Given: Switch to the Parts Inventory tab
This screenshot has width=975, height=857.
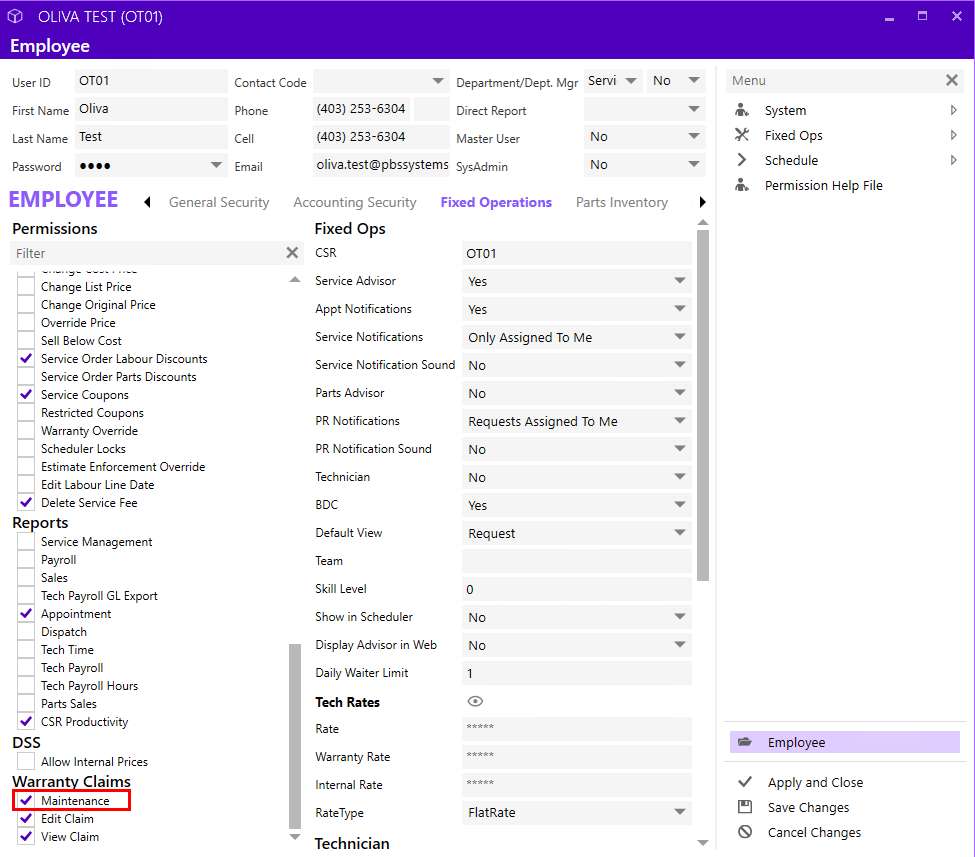Looking at the screenshot, I should (x=621, y=202).
